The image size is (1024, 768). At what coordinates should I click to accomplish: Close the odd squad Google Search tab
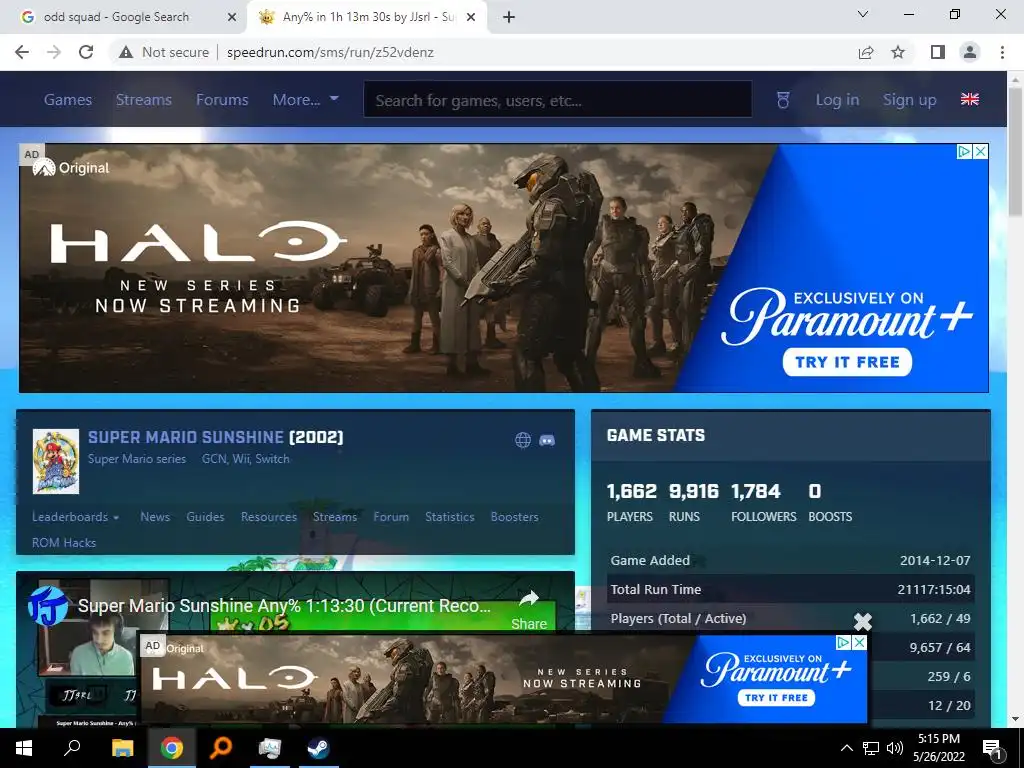(x=232, y=17)
